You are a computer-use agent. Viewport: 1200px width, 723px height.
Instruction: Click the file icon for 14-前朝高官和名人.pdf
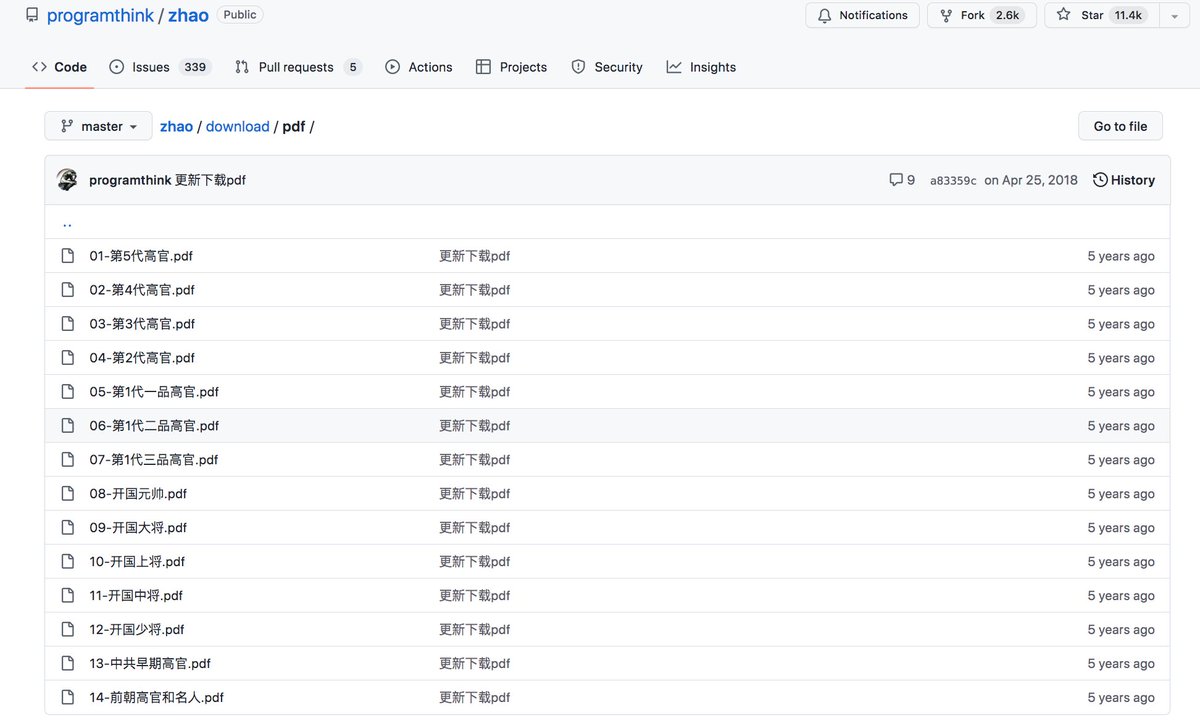point(68,698)
